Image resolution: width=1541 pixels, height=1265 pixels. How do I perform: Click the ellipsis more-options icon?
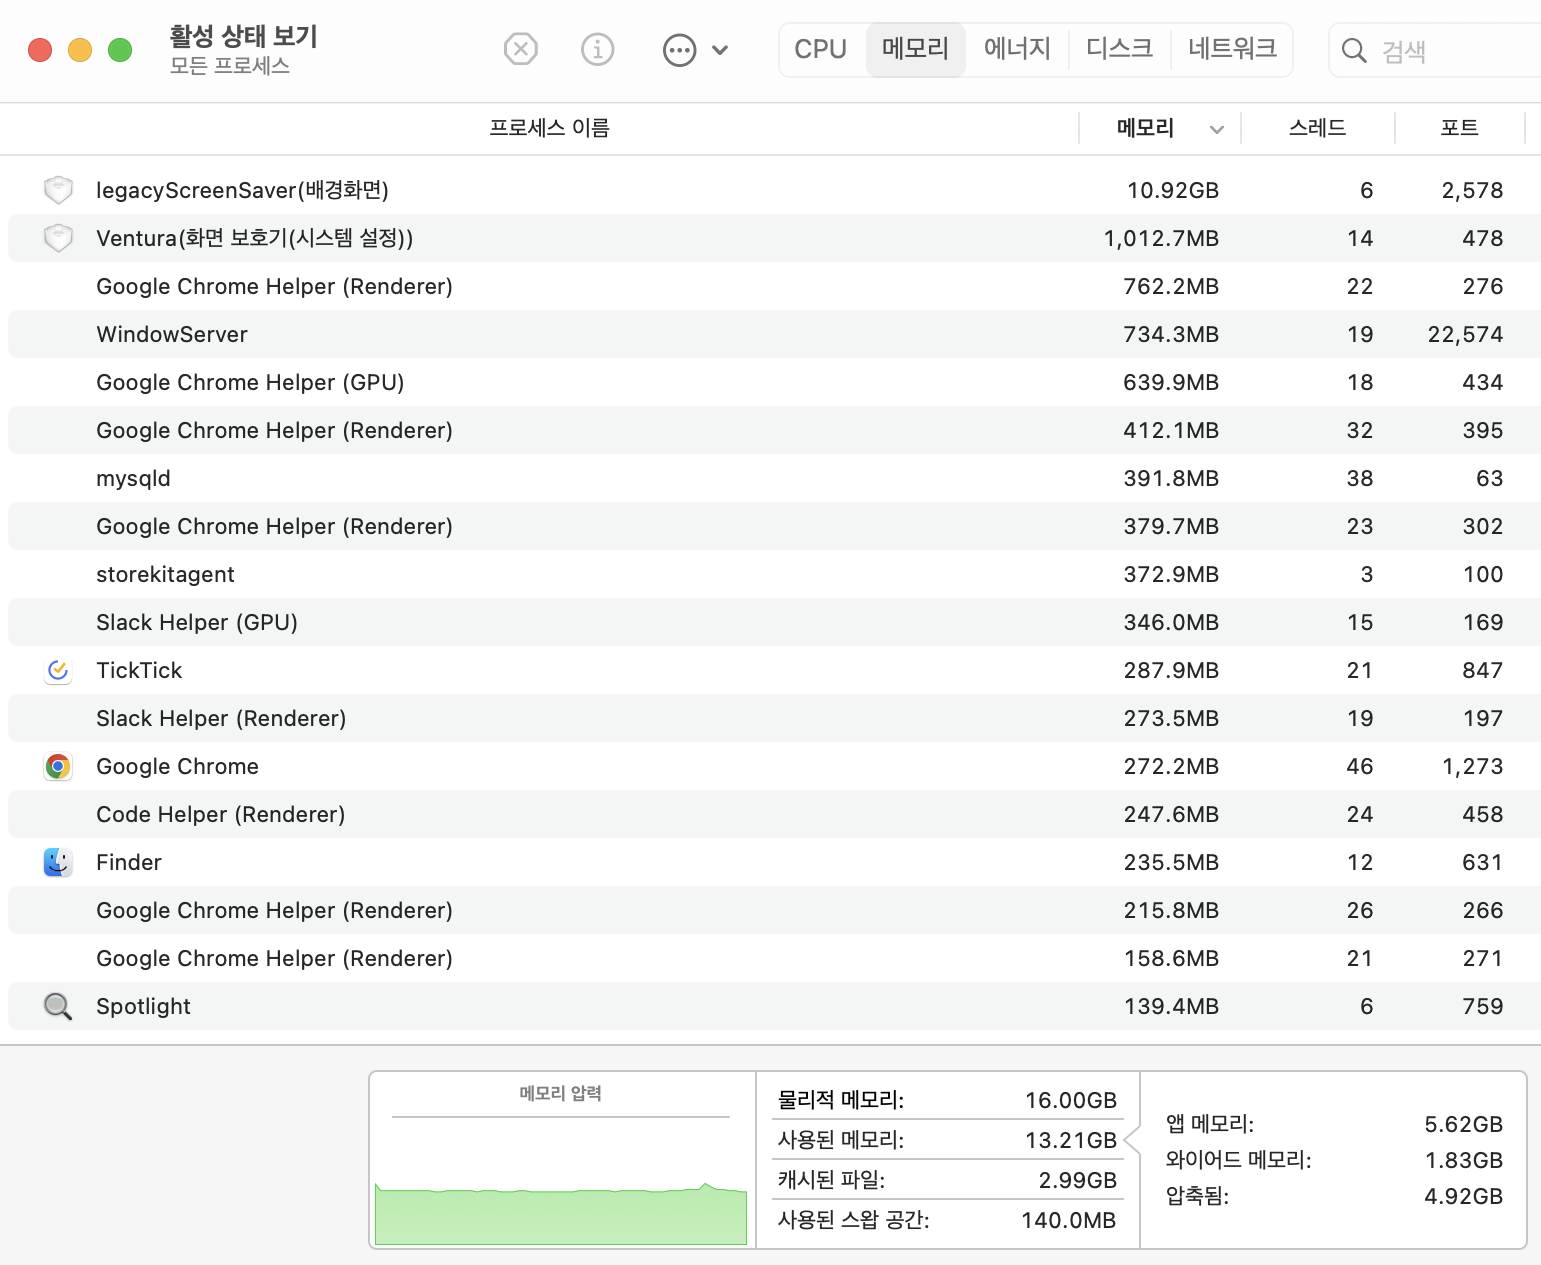point(679,50)
